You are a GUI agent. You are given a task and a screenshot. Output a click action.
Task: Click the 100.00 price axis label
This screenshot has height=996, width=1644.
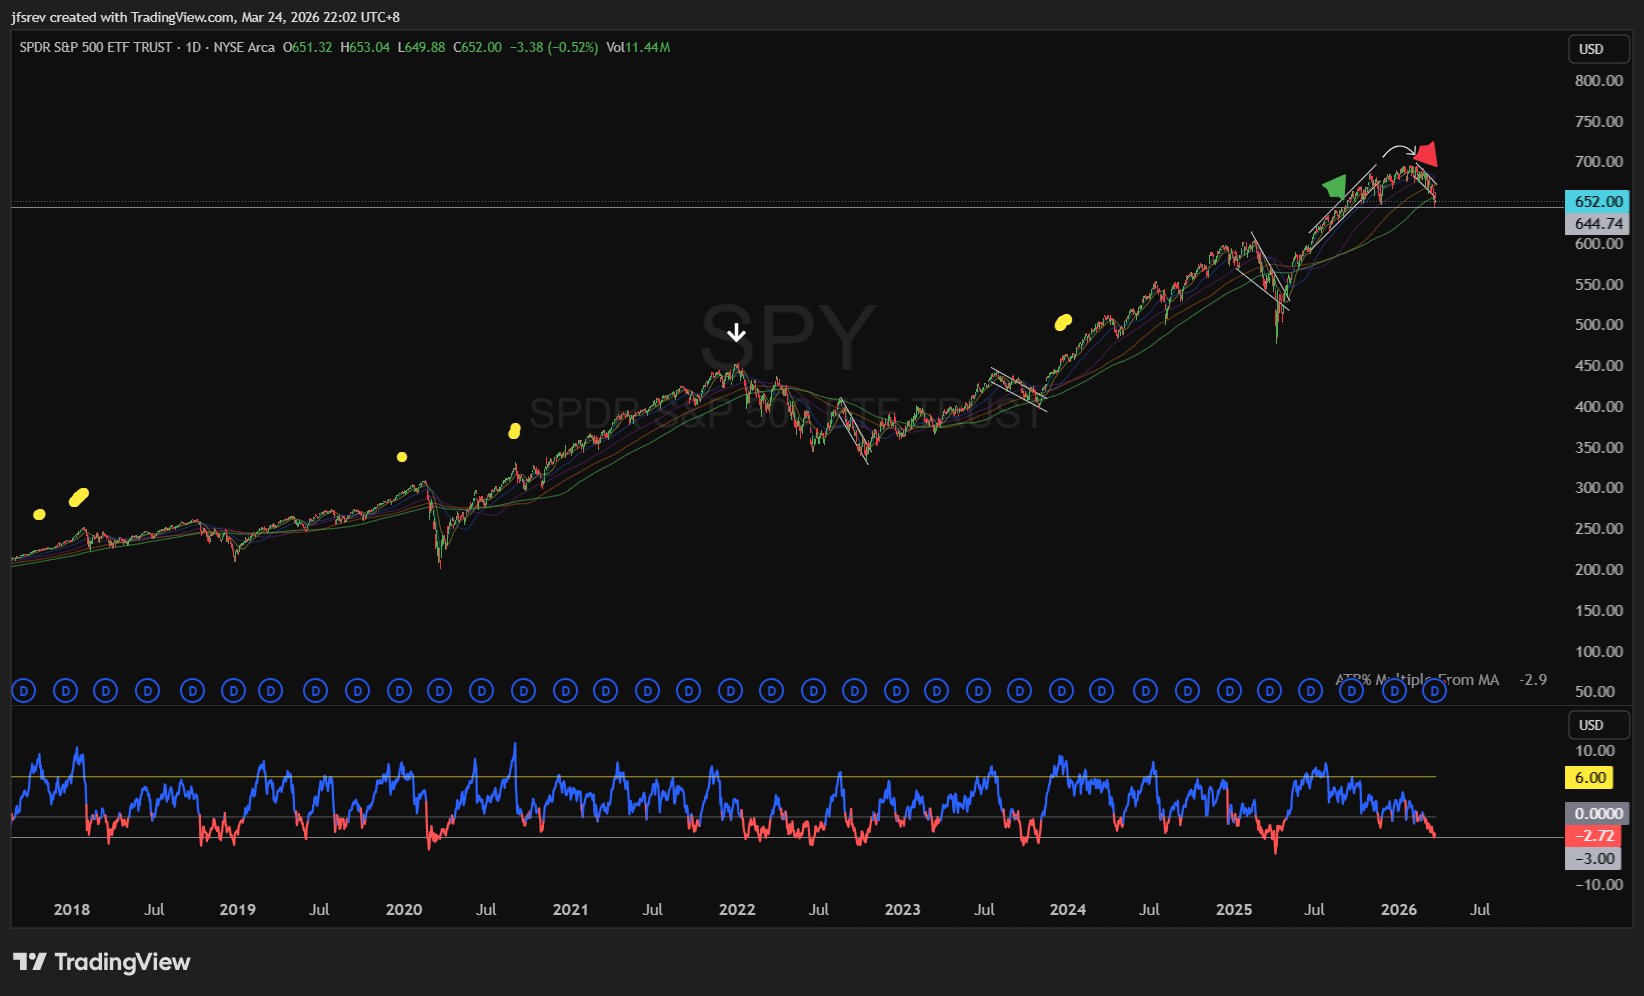(x=1599, y=651)
